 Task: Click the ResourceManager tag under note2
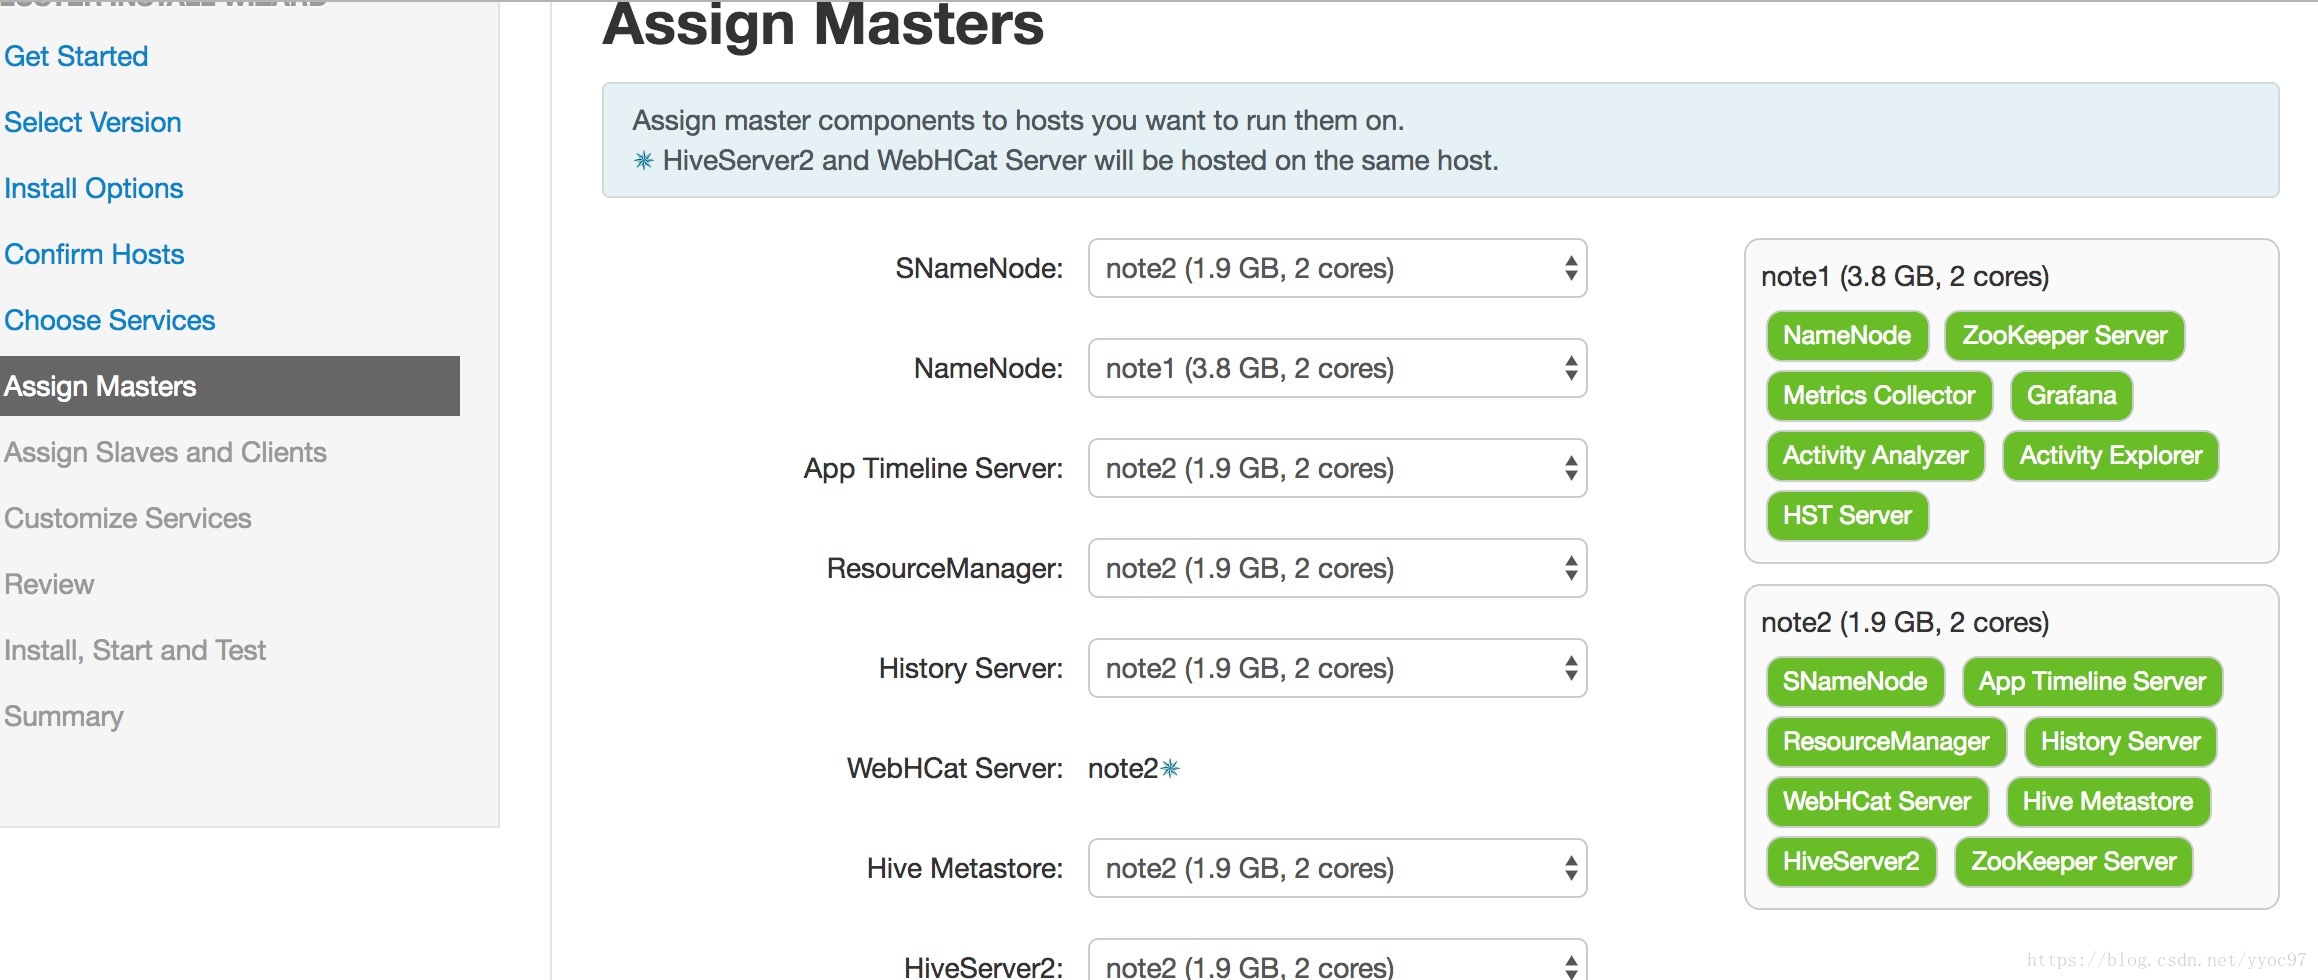click(x=1886, y=742)
